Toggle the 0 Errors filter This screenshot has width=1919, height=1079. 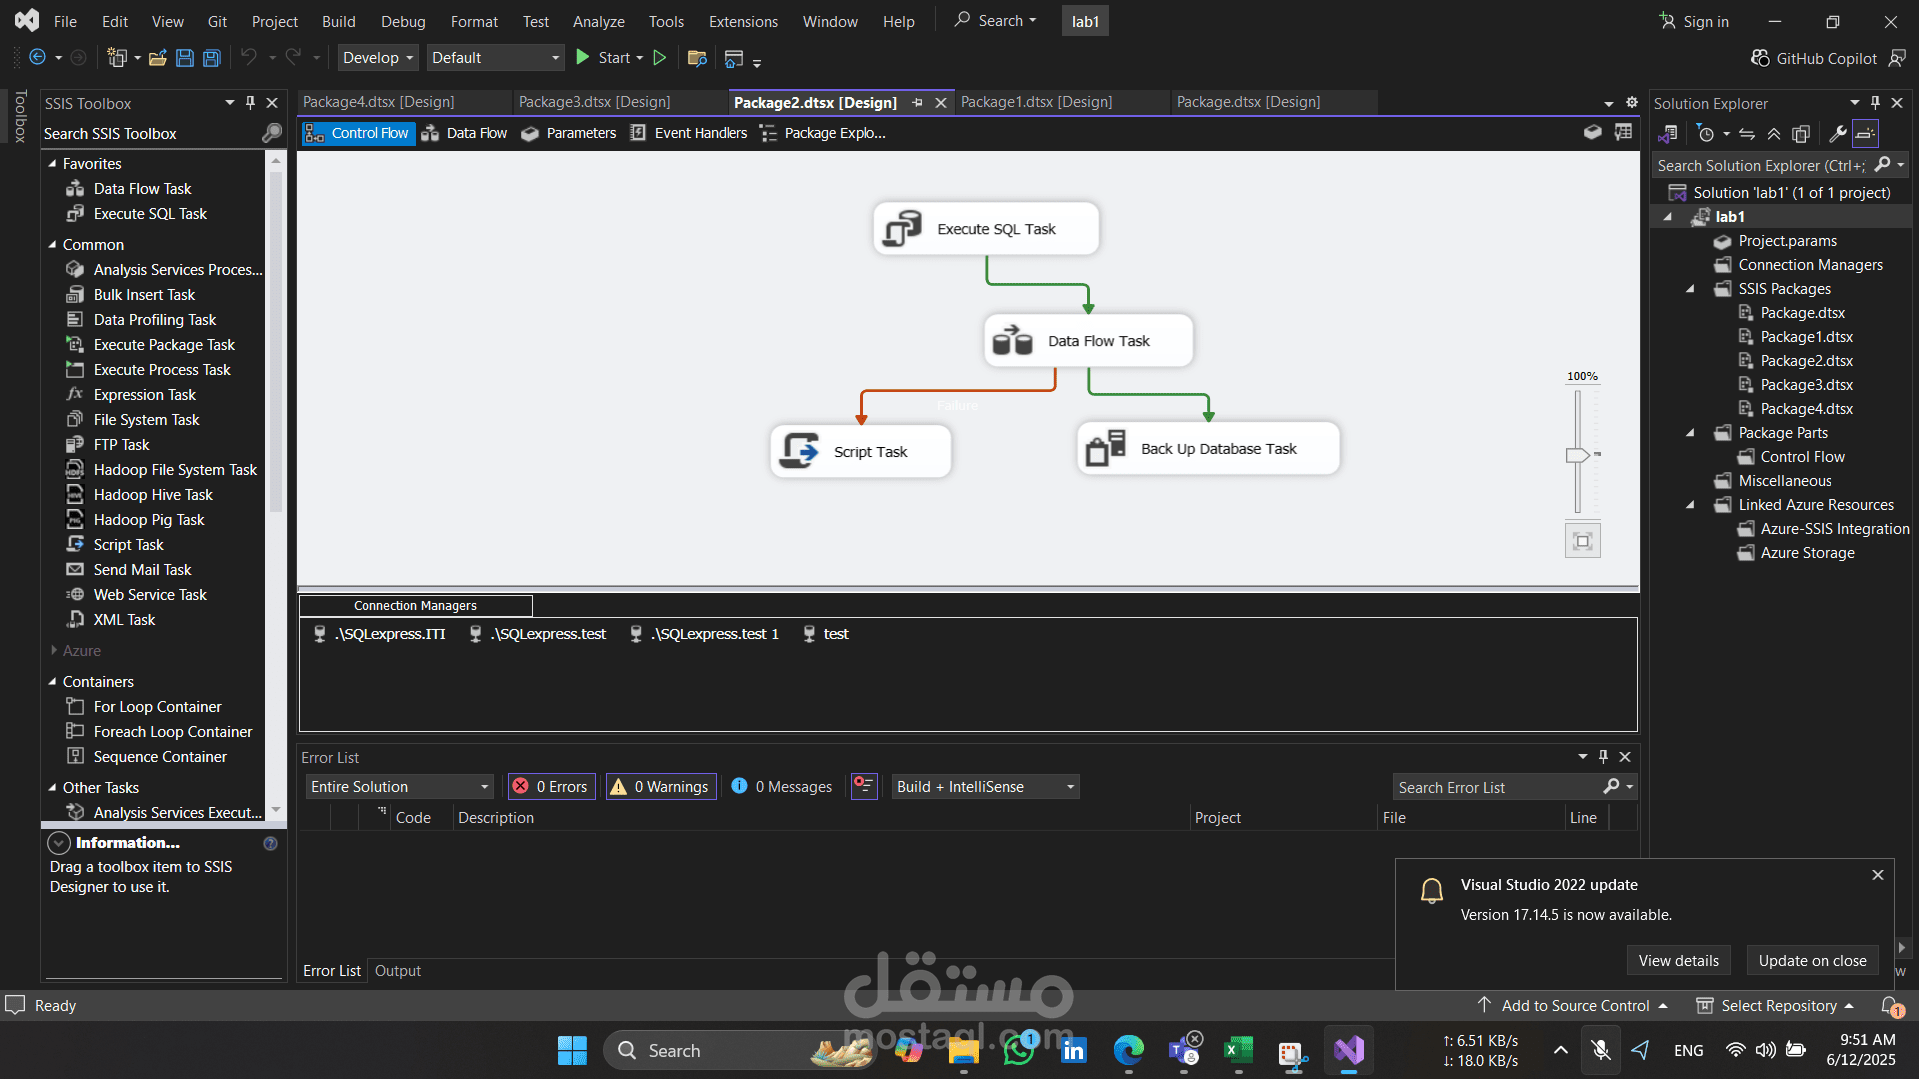551,787
